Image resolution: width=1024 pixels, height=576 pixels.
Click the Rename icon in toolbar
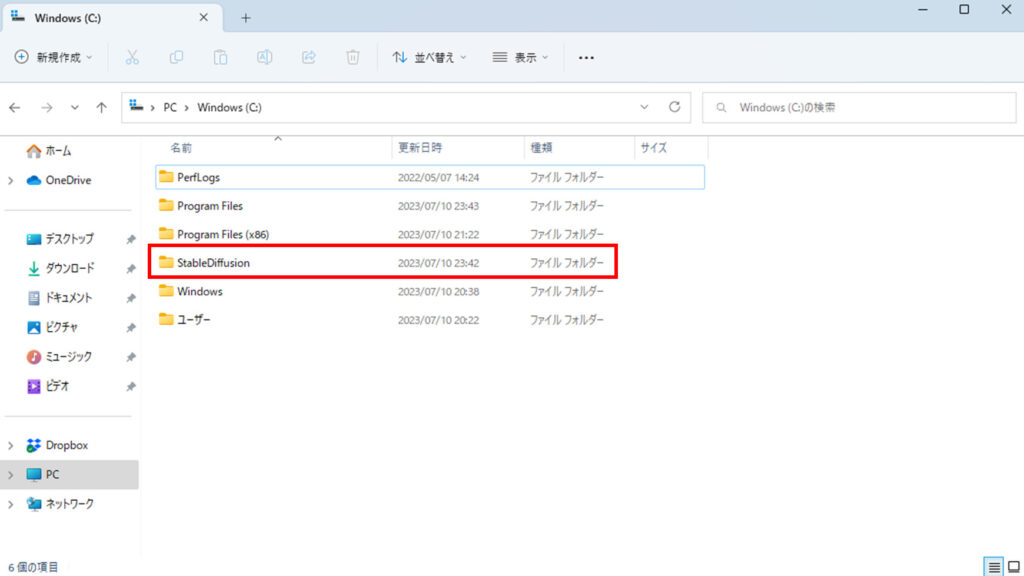point(265,57)
